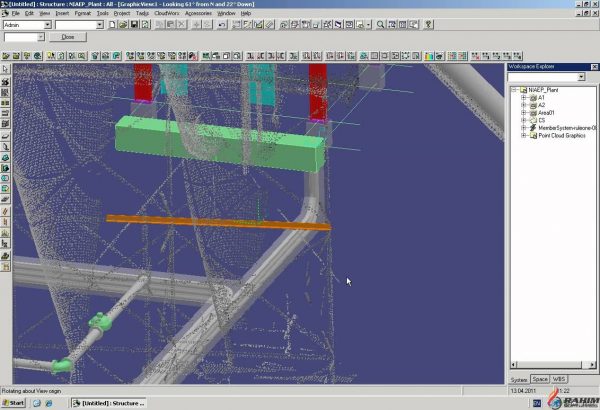Click the Internet Explorer quick launch icon

49,403
